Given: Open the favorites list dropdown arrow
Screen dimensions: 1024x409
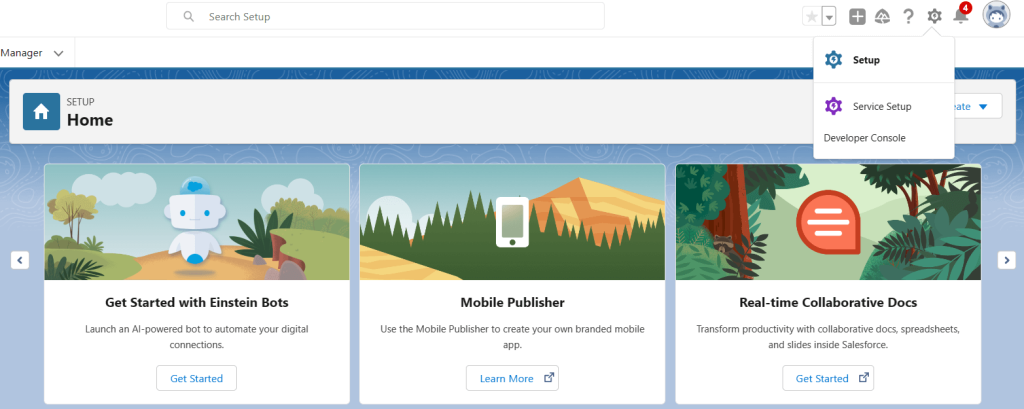Looking at the screenshot, I should 829,17.
